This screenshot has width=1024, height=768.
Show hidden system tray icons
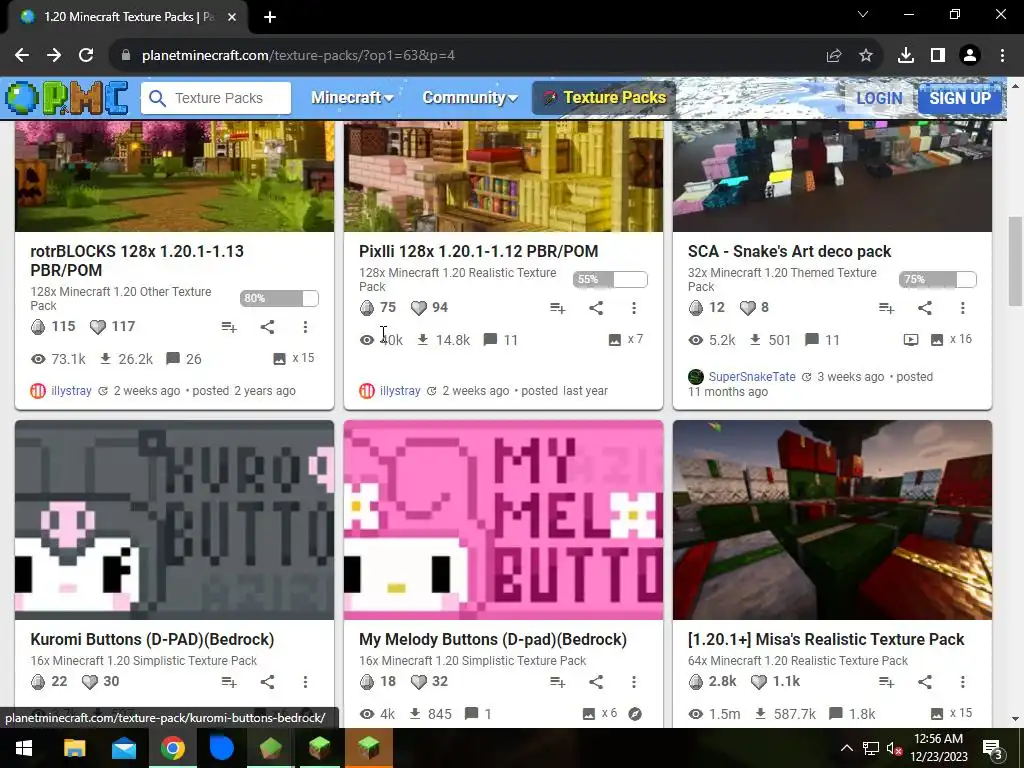pyautogui.click(x=846, y=748)
